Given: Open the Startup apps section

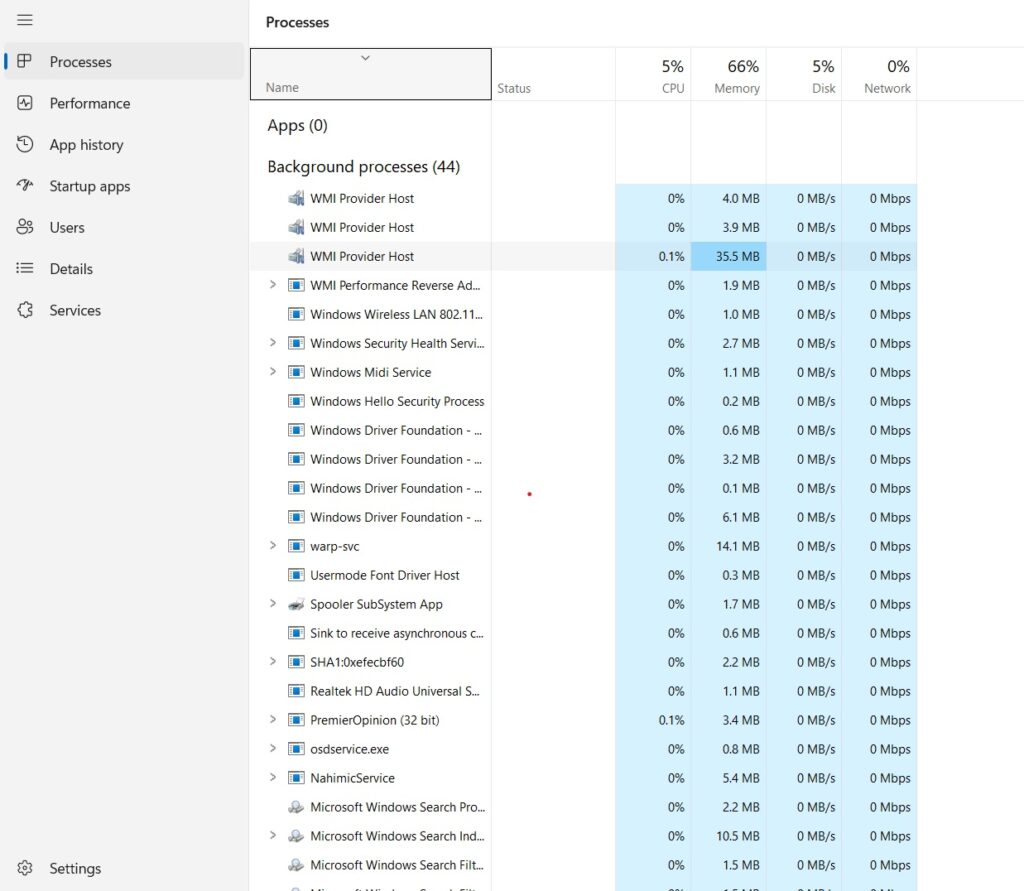Looking at the screenshot, I should tap(25, 185).
